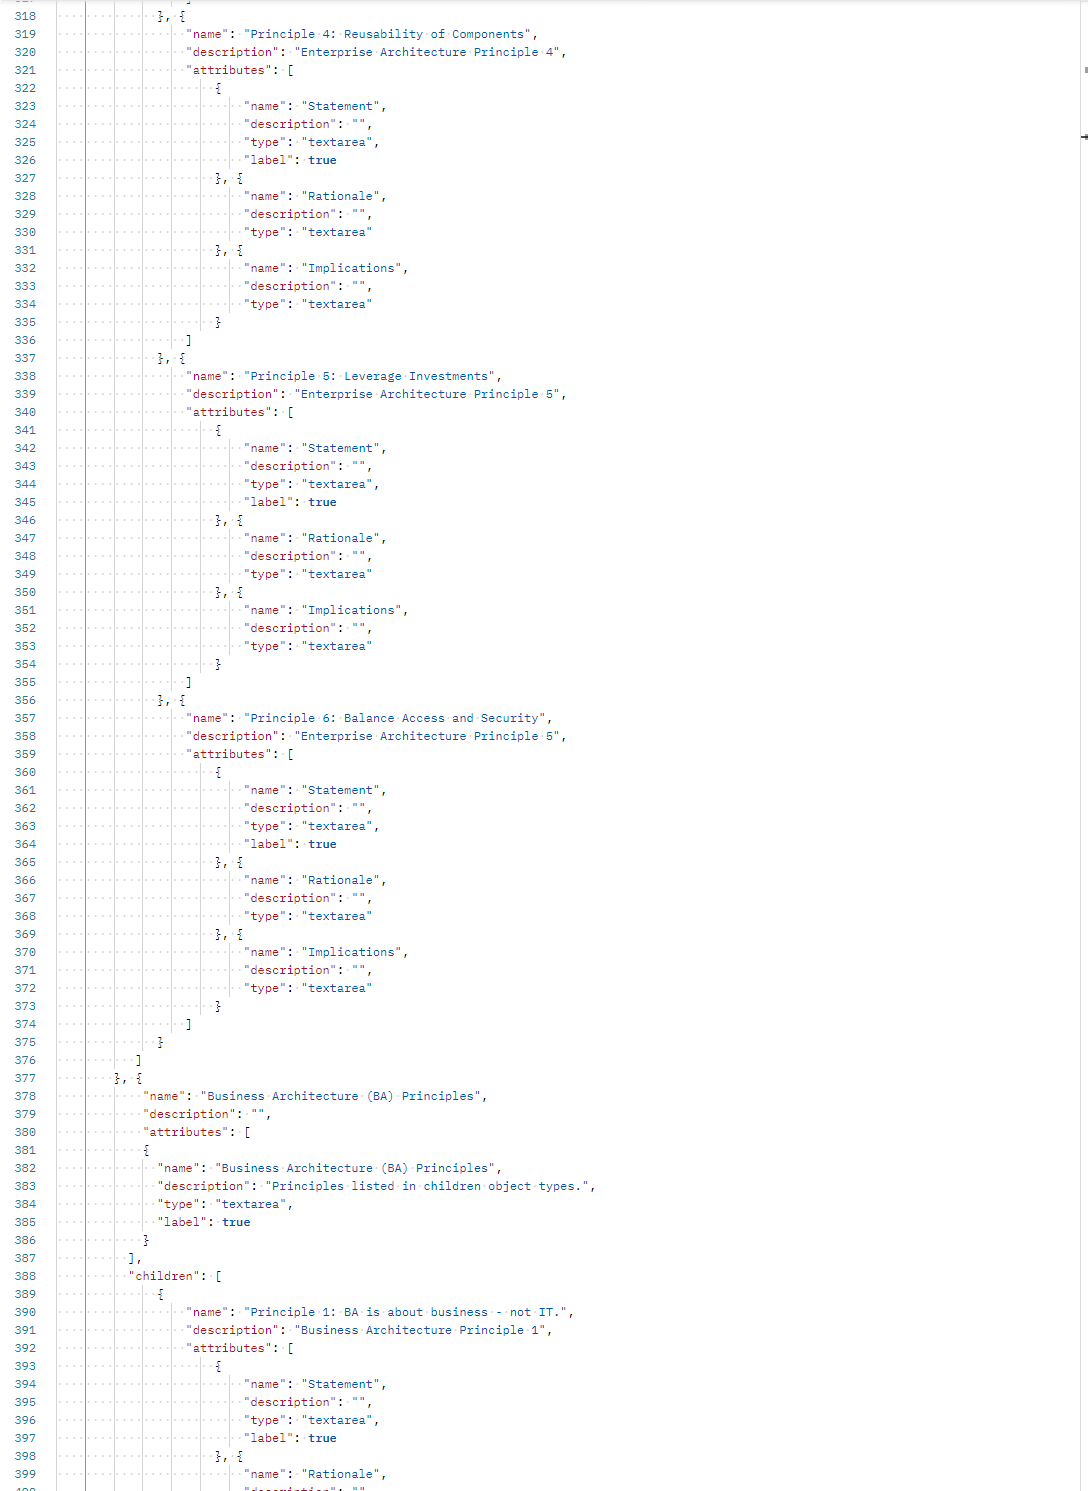Click the "true" value on line 385
The image size is (1088, 1491).
click(x=236, y=1222)
